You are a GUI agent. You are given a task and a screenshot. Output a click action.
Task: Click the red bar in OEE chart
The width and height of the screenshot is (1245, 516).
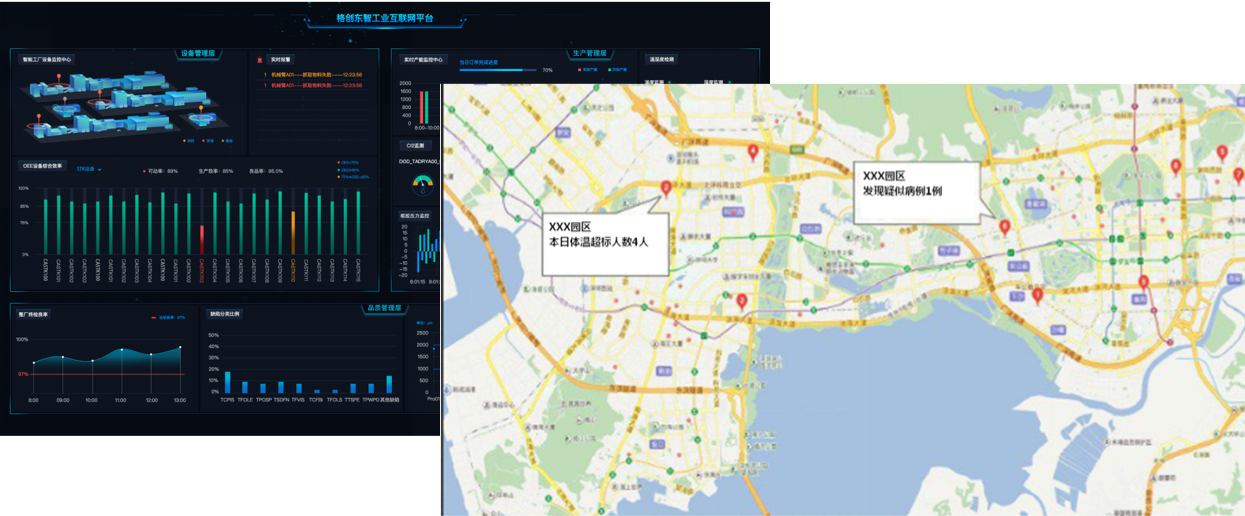pos(202,239)
